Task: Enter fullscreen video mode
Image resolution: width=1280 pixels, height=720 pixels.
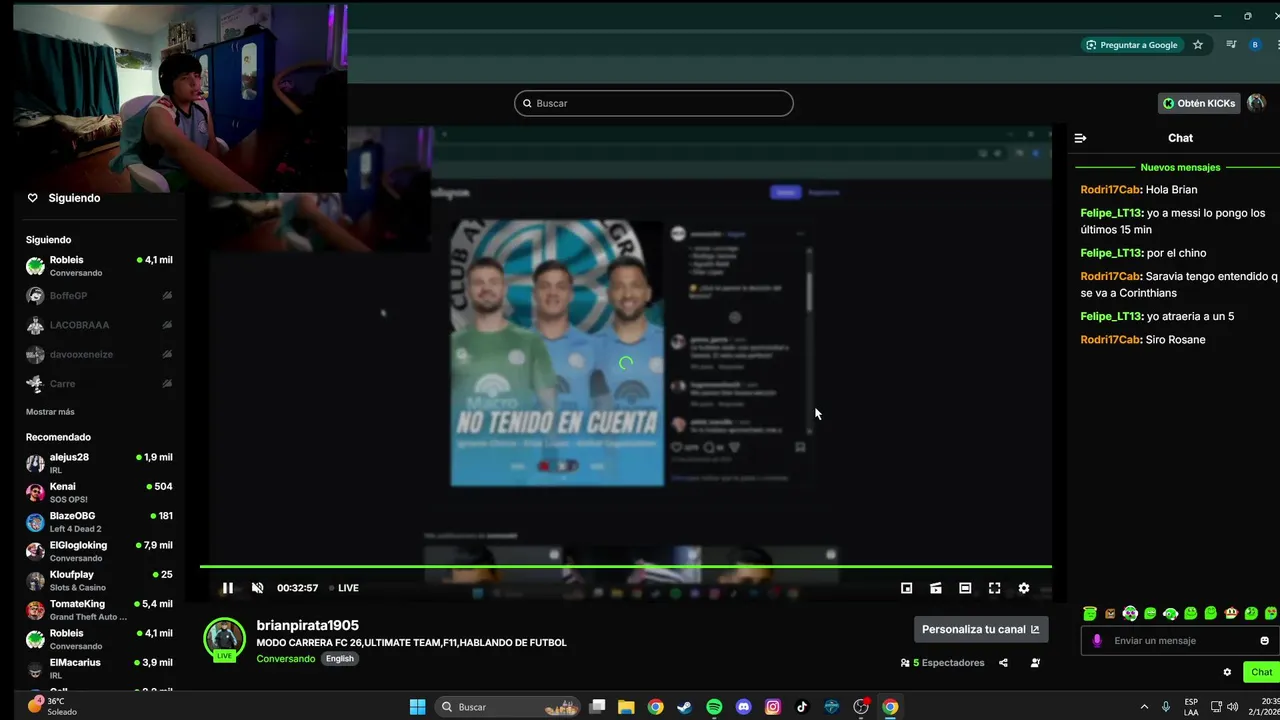Action: pyautogui.click(x=994, y=588)
